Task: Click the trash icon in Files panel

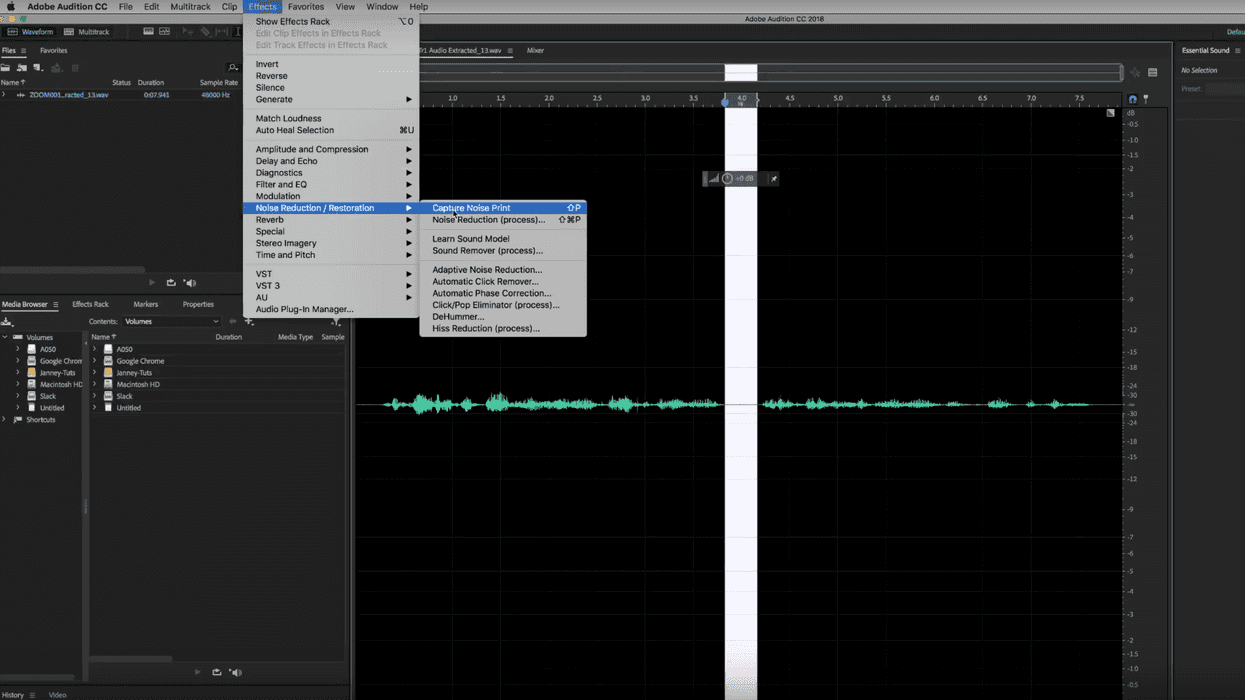Action: pyautogui.click(x=75, y=68)
